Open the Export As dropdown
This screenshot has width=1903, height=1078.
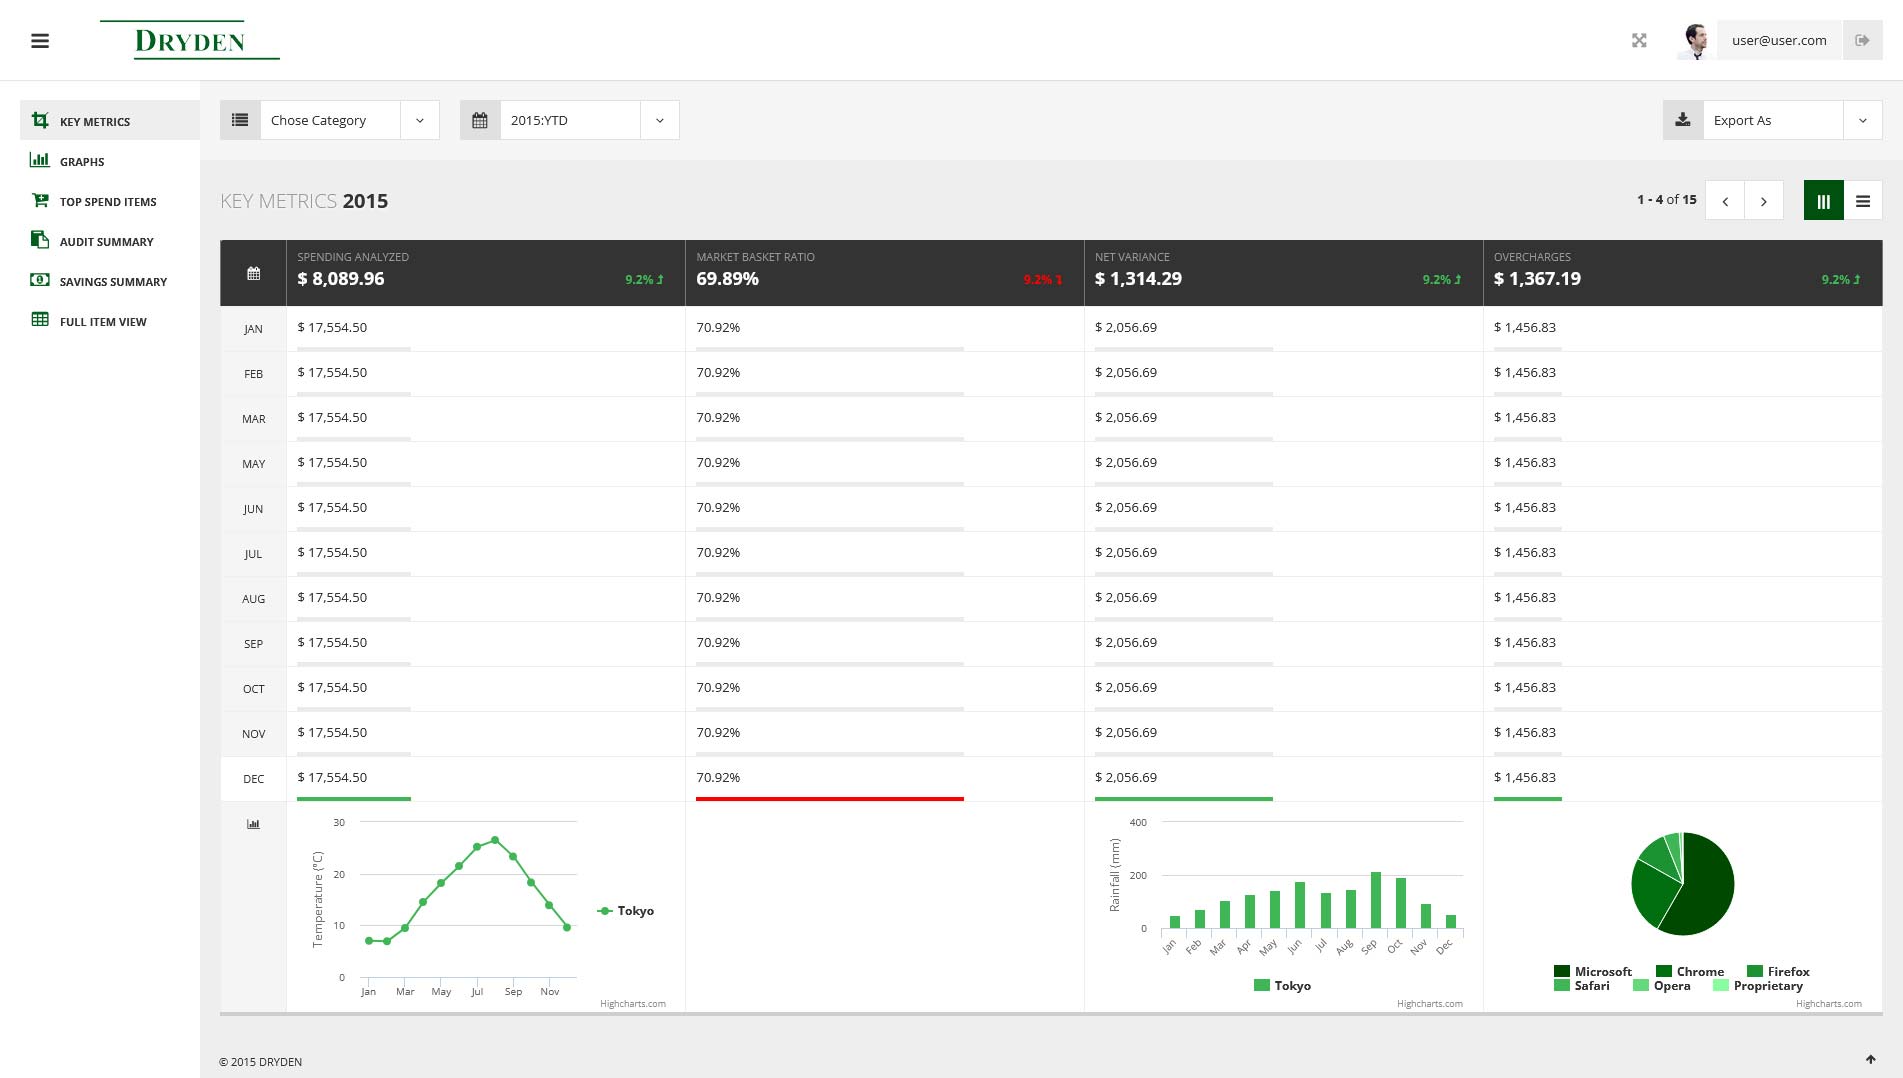tap(1792, 120)
